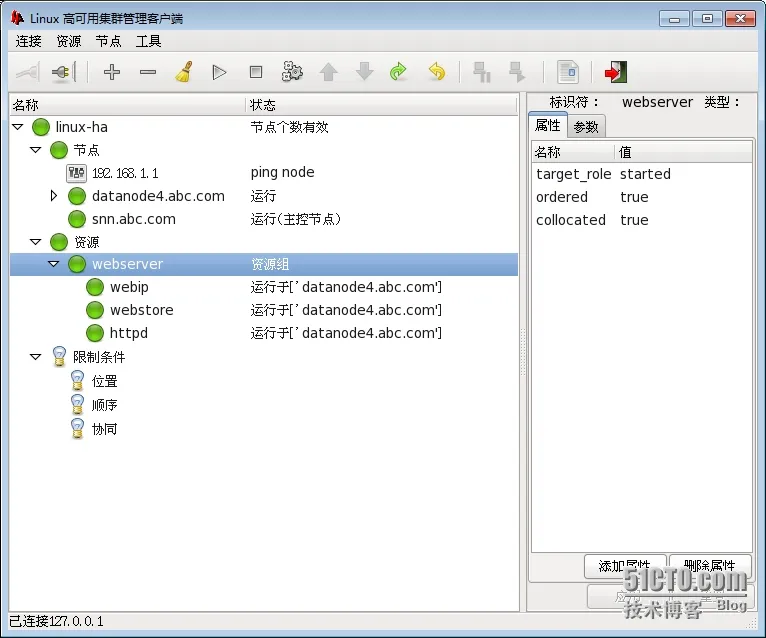The height and width of the screenshot is (638, 766).
Task: Click the ping node status text
Action: (x=282, y=172)
